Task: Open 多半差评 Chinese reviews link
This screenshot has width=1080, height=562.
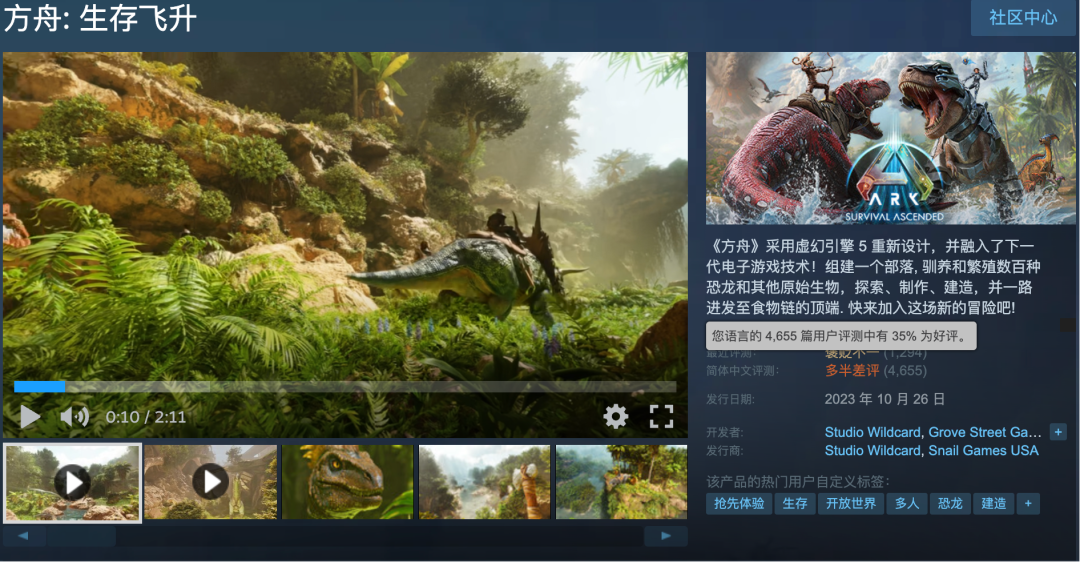Action: coord(852,371)
